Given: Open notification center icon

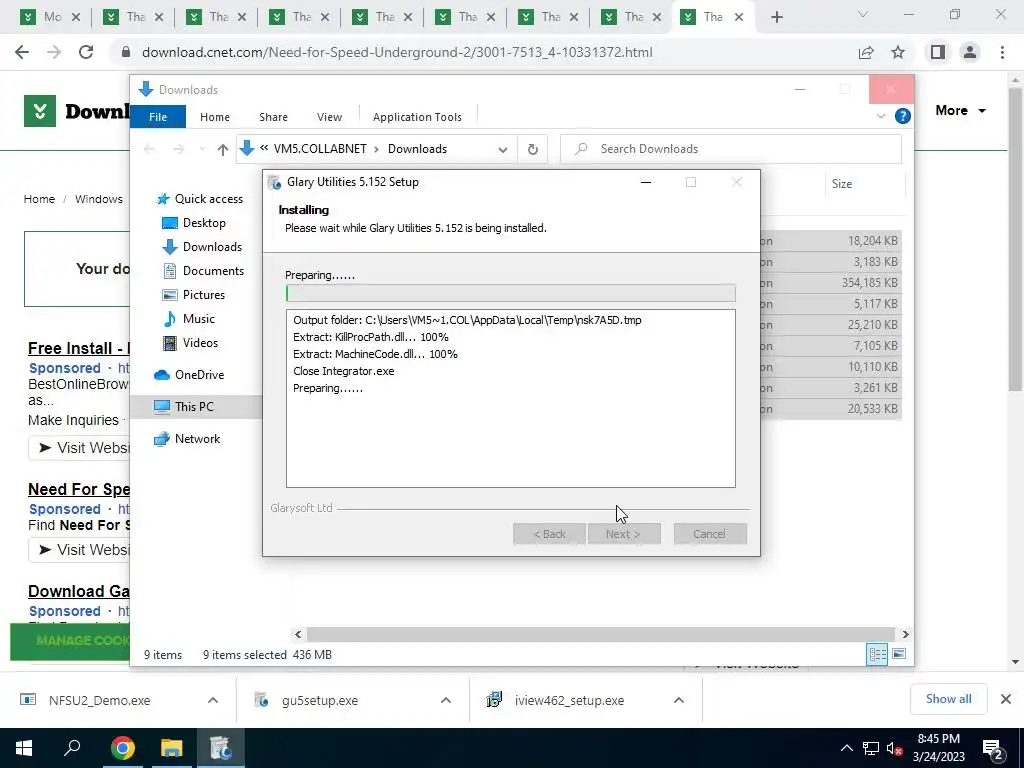Looking at the screenshot, I should pos(993,748).
